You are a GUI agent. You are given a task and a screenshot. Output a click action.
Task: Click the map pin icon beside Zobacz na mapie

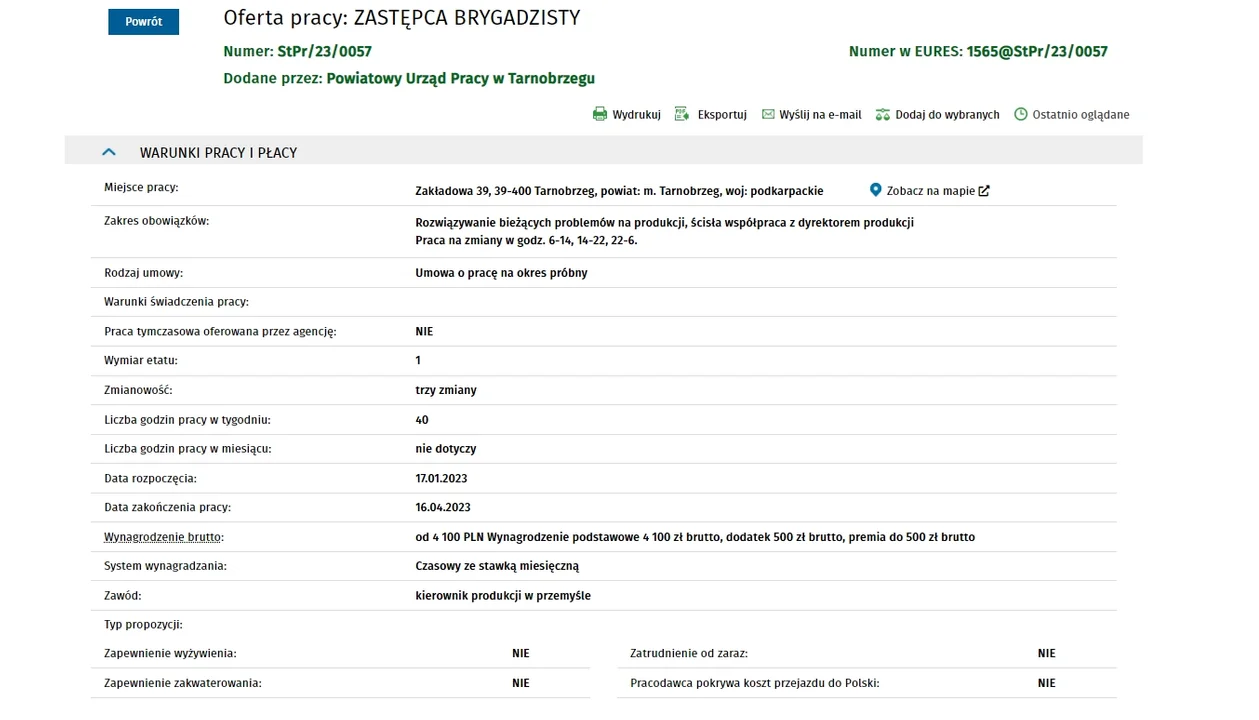[x=876, y=190]
